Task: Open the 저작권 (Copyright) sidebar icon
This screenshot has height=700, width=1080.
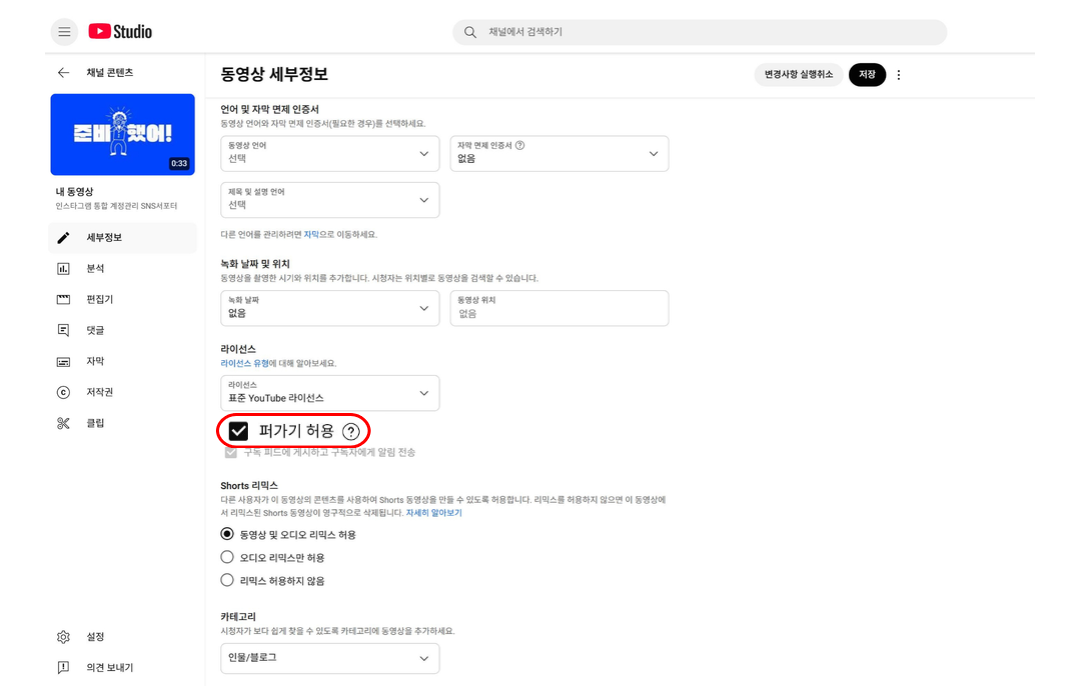Action: click(x=63, y=392)
